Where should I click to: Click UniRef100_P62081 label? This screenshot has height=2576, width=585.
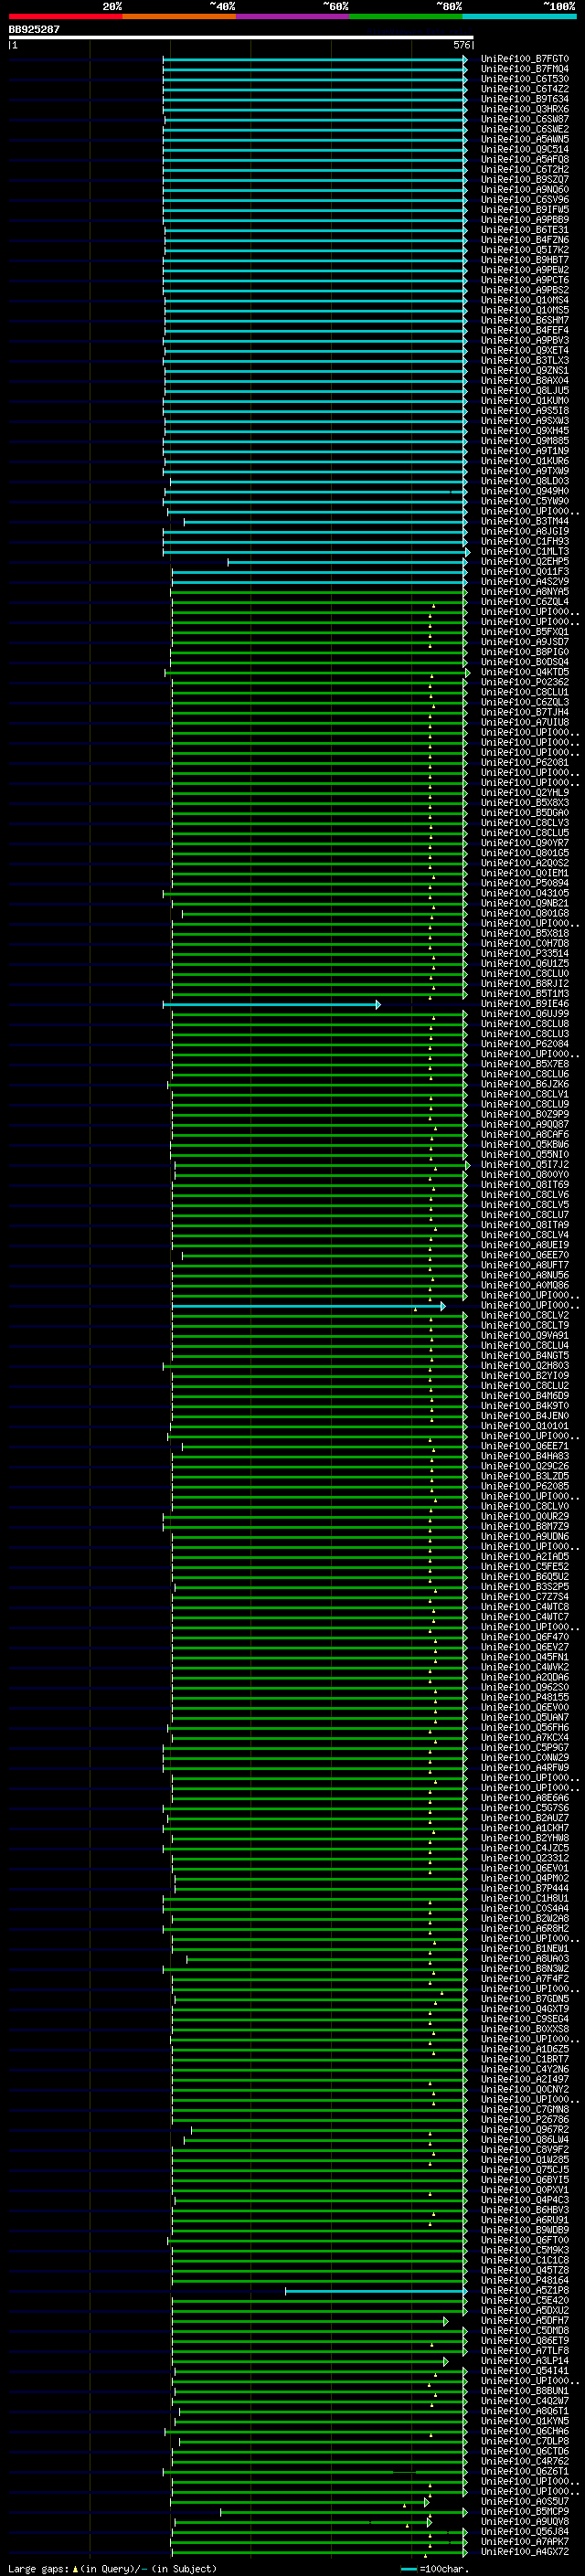click(525, 763)
